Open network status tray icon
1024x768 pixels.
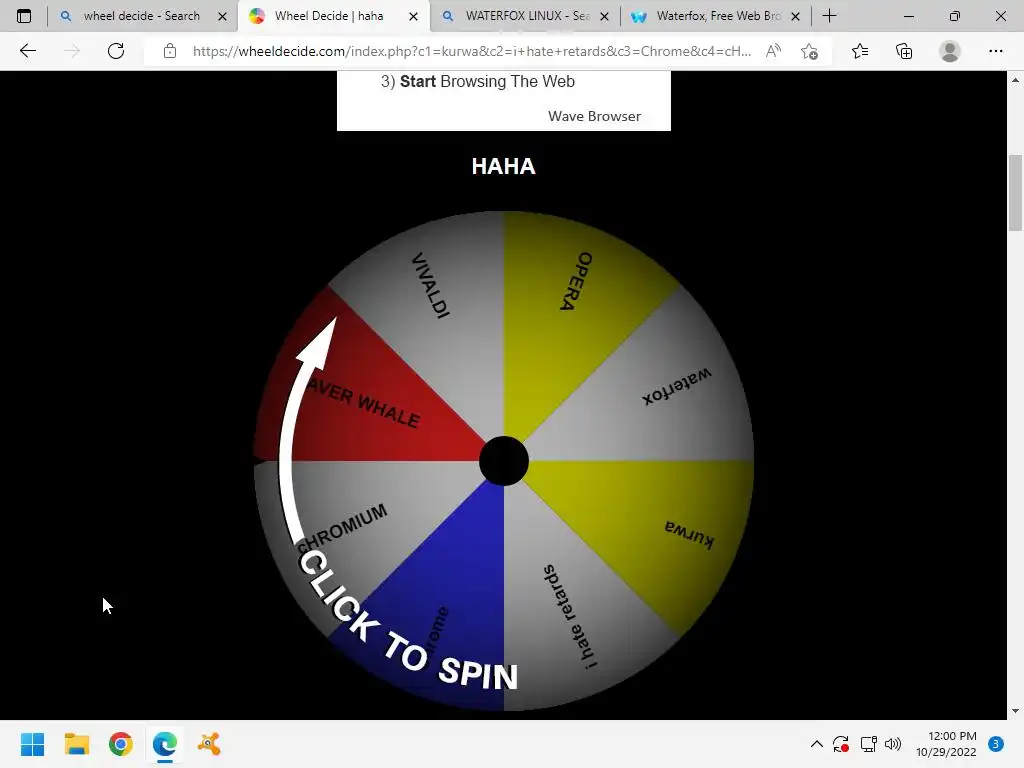868,744
